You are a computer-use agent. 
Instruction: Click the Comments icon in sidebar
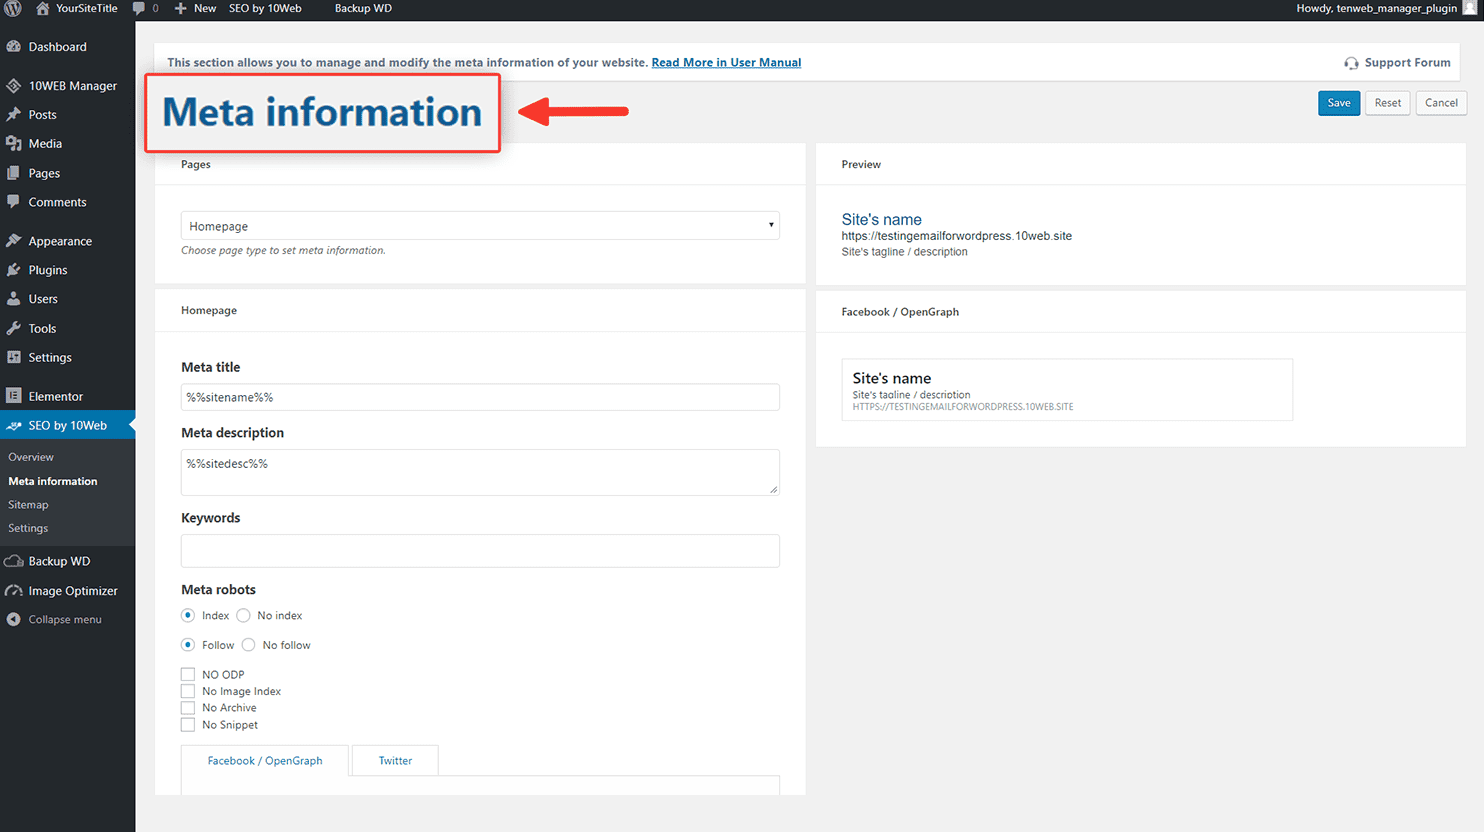[x=14, y=202]
